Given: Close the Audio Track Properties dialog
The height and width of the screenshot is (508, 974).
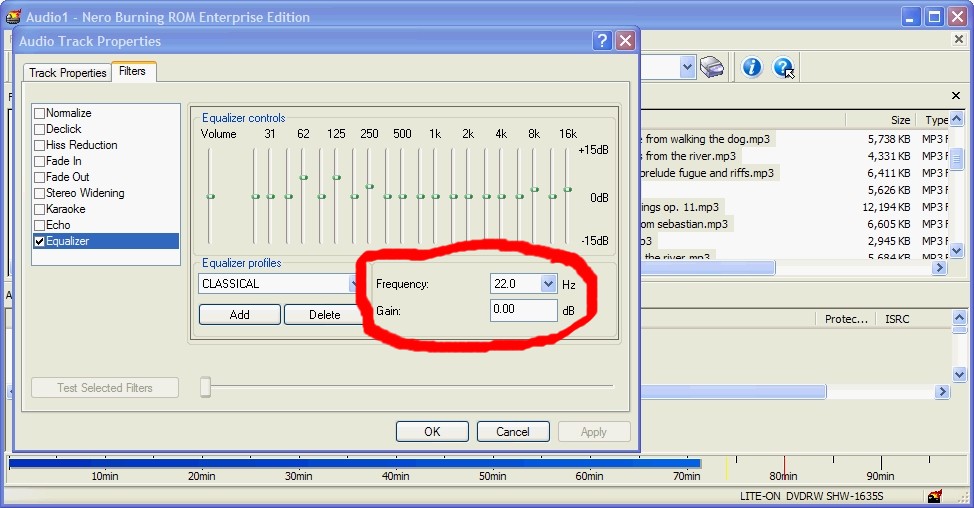Looking at the screenshot, I should (626, 41).
